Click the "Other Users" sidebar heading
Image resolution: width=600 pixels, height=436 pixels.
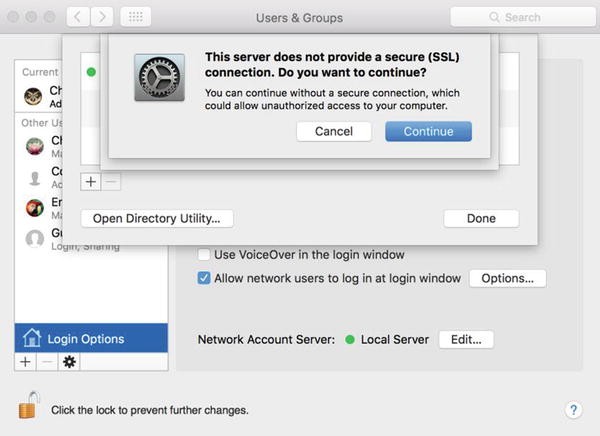click(x=41, y=123)
